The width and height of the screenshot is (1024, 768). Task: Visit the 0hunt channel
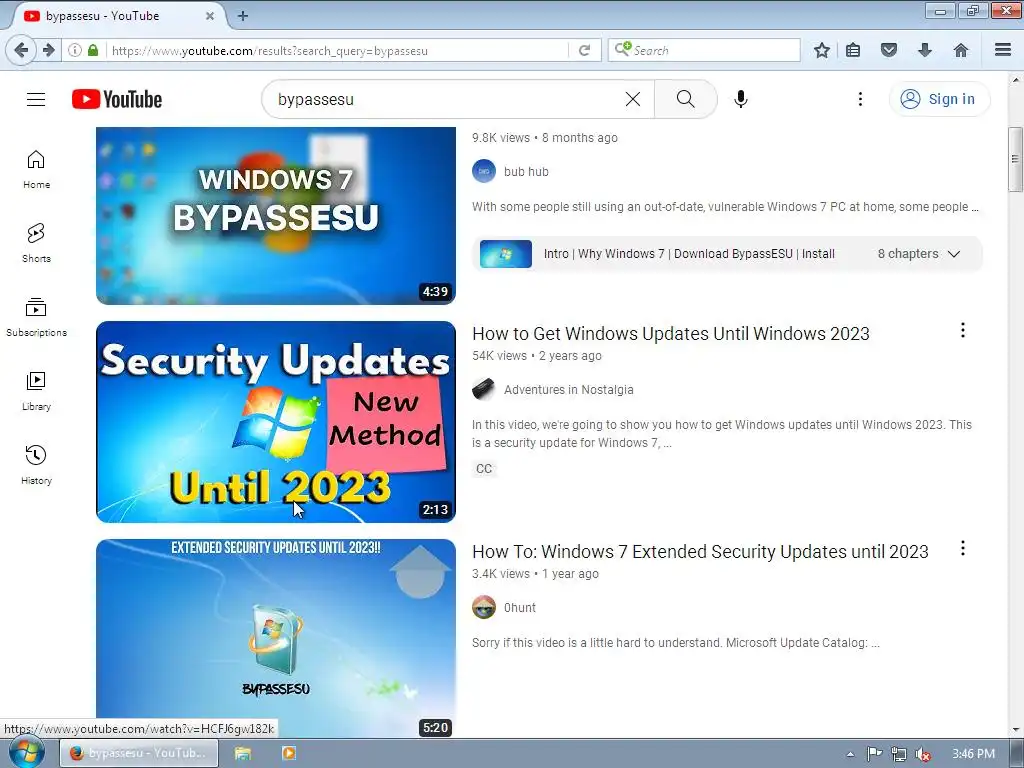pos(520,608)
